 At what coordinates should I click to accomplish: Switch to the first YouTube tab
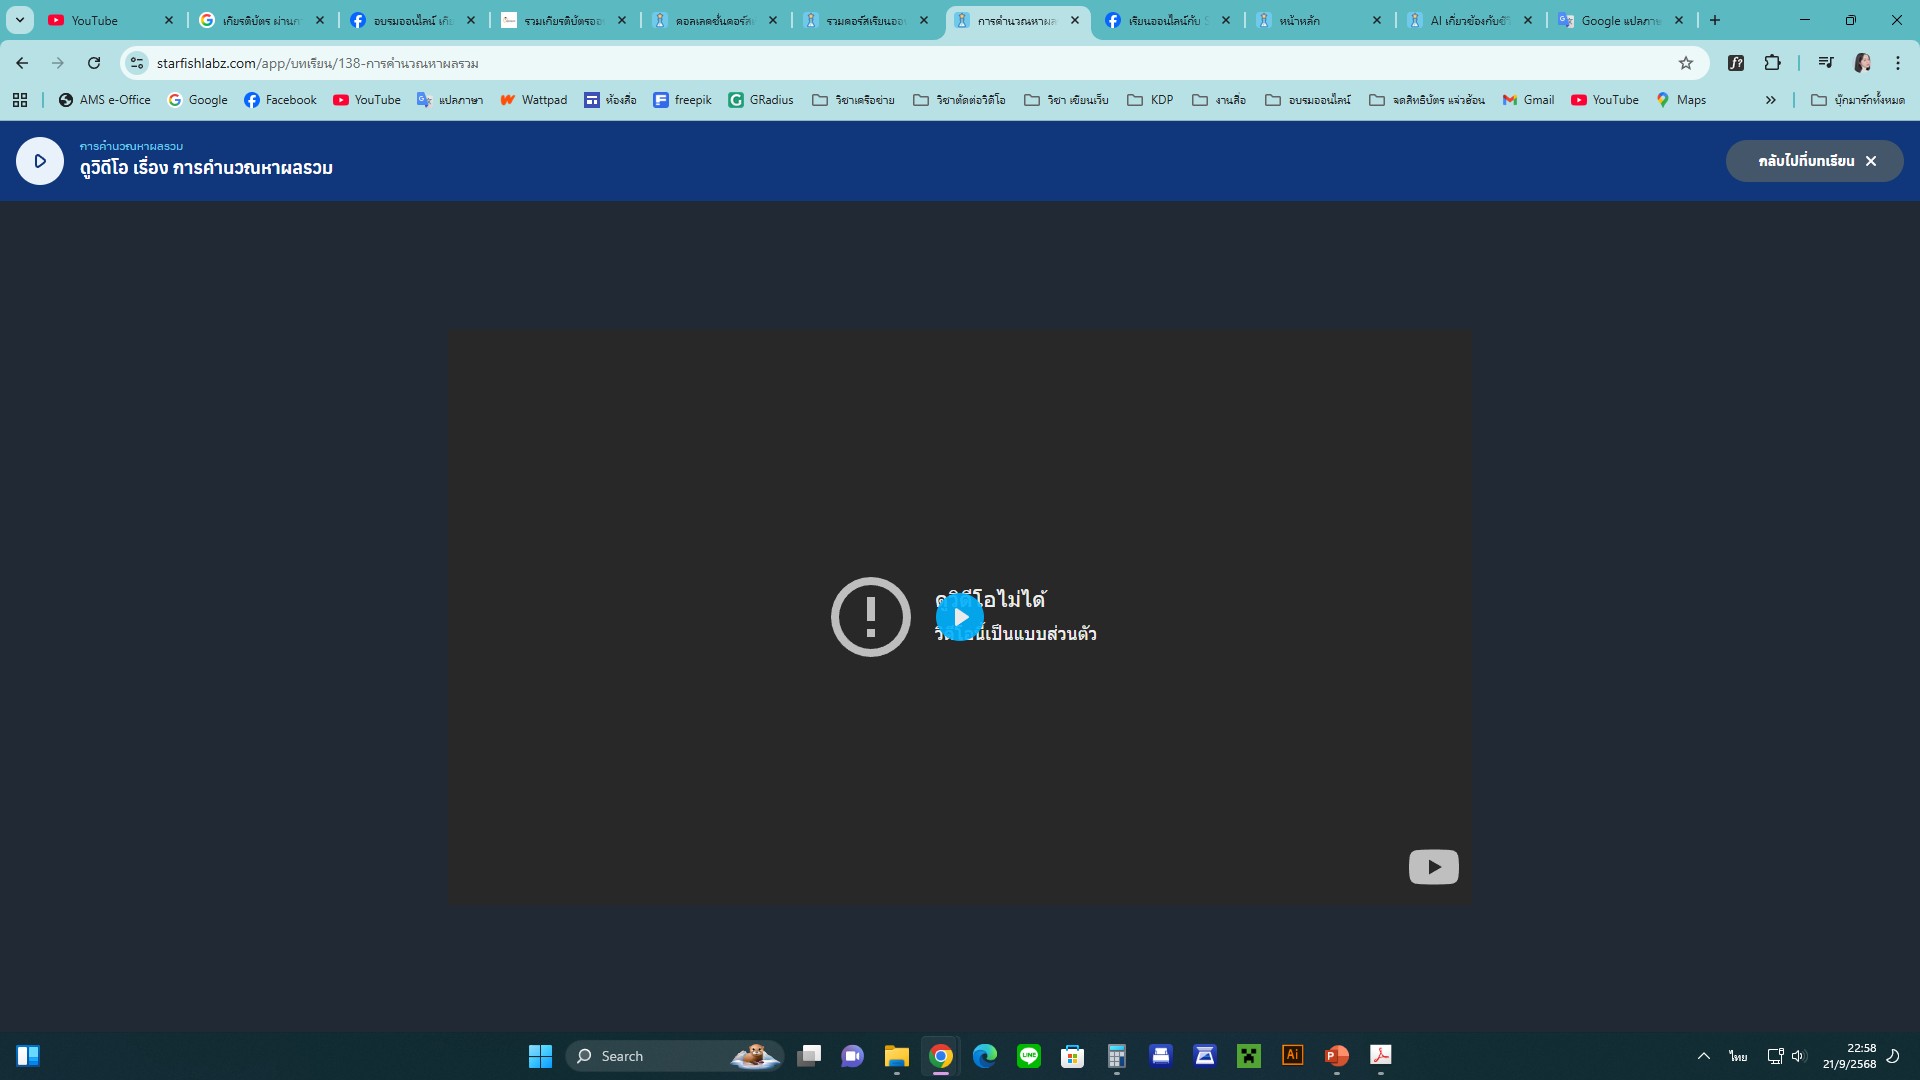click(x=108, y=20)
